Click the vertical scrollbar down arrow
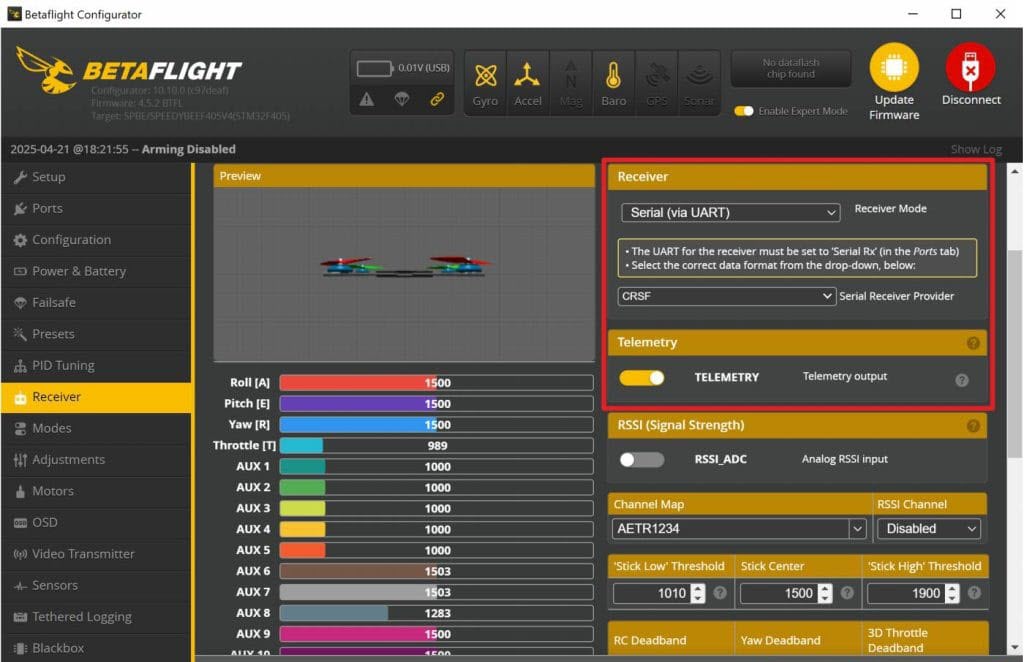This screenshot has height=662, width=1026. pos(1015,648)
